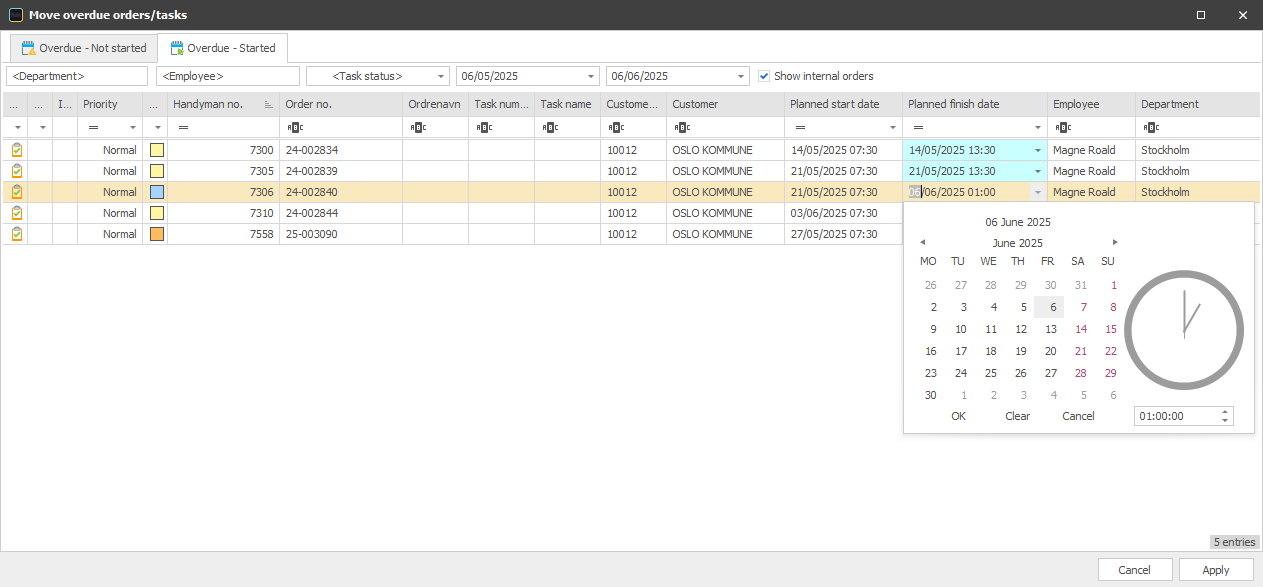Click the Employee filter input field
This screenshot has width=1263, height=587.
point(228,76)
